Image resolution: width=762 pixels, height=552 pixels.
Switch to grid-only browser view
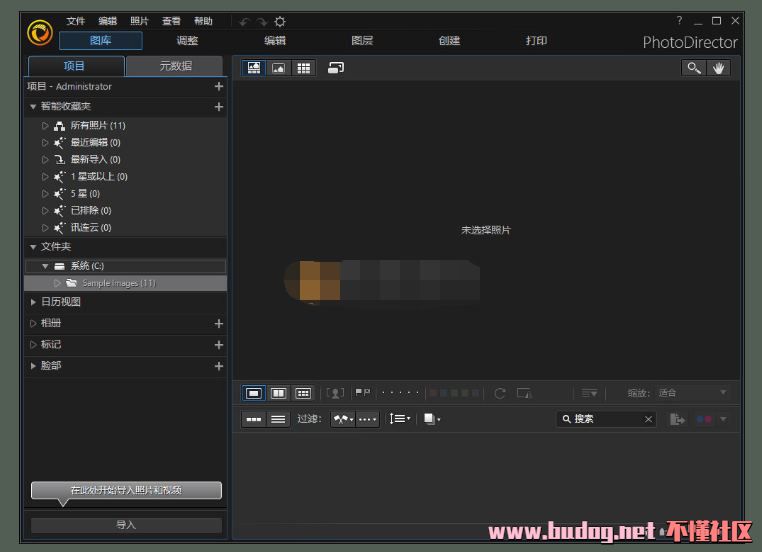(304, 68)
